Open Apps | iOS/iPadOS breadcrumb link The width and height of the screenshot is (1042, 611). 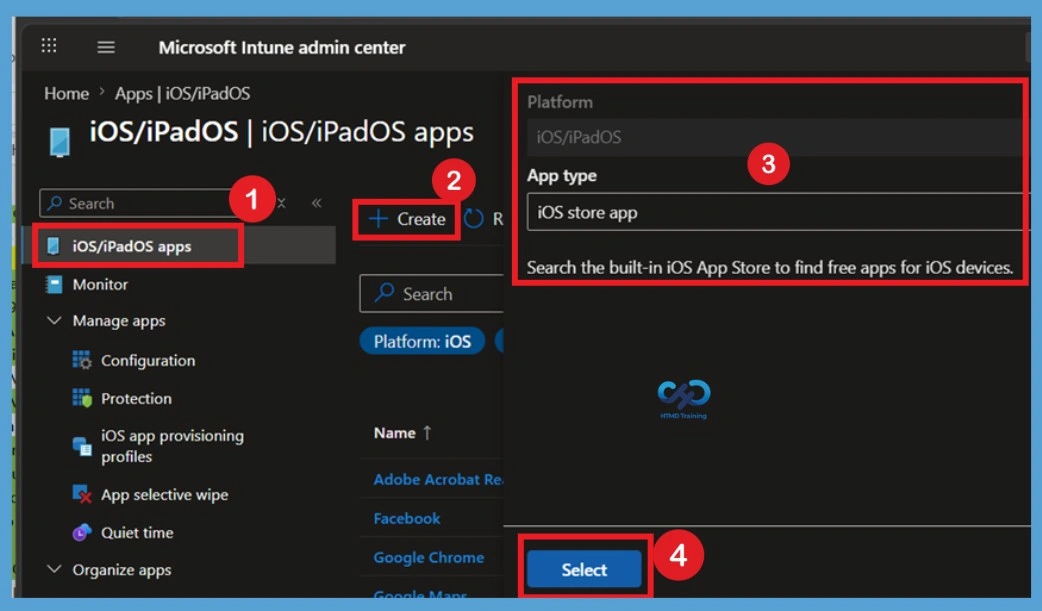(x=182, y=93)
